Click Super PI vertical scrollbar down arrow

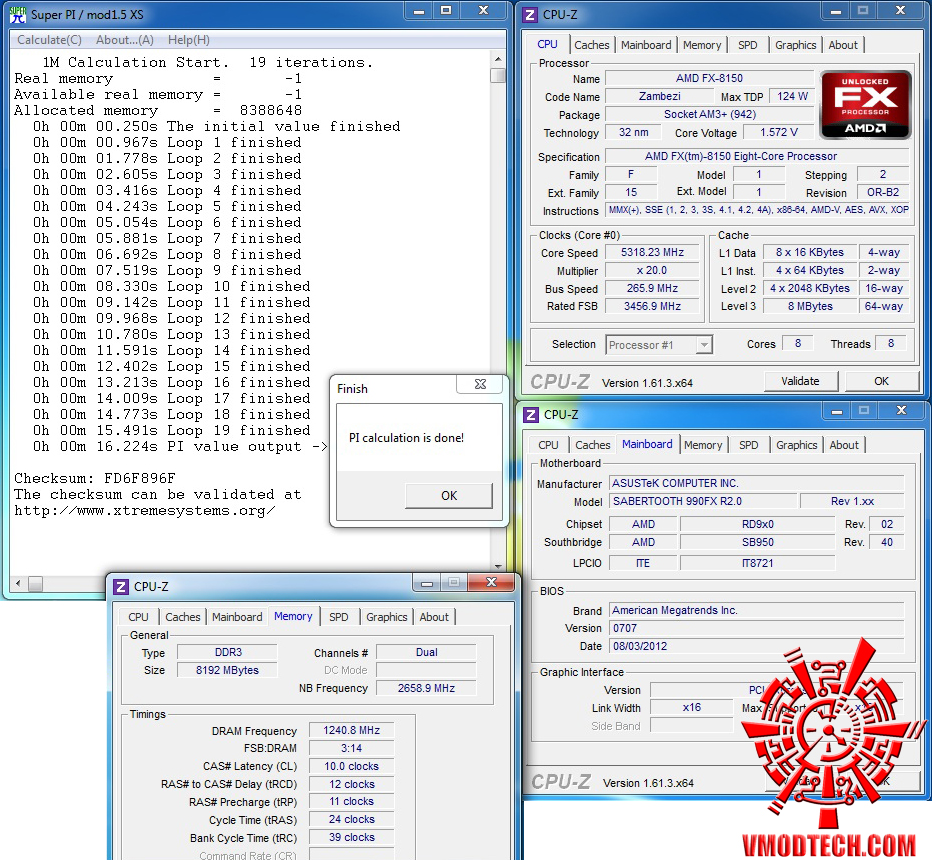click(x=498, y=567)
